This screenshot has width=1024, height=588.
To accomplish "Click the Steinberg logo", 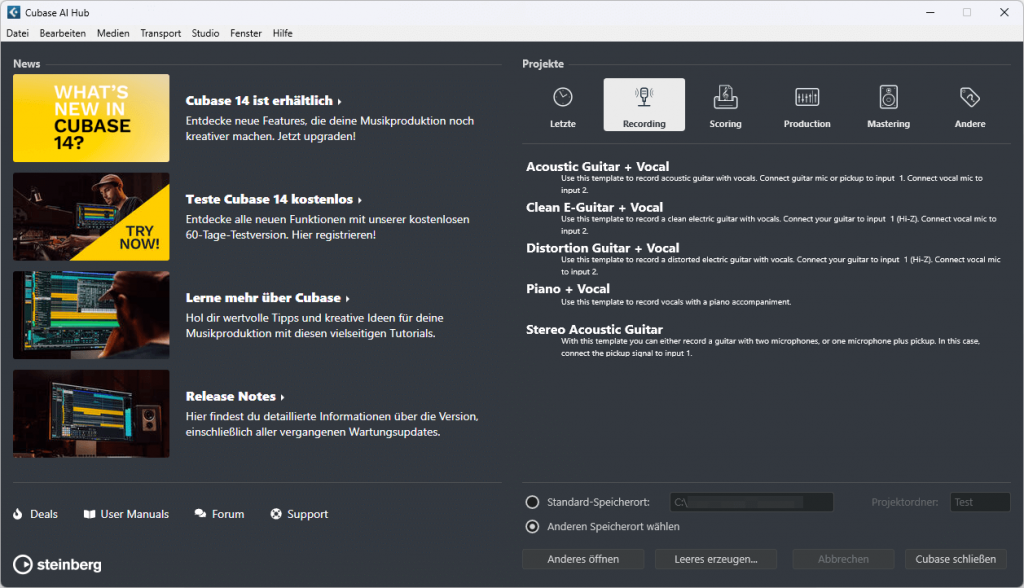I will pyautogui.click(x=57, y=564).
